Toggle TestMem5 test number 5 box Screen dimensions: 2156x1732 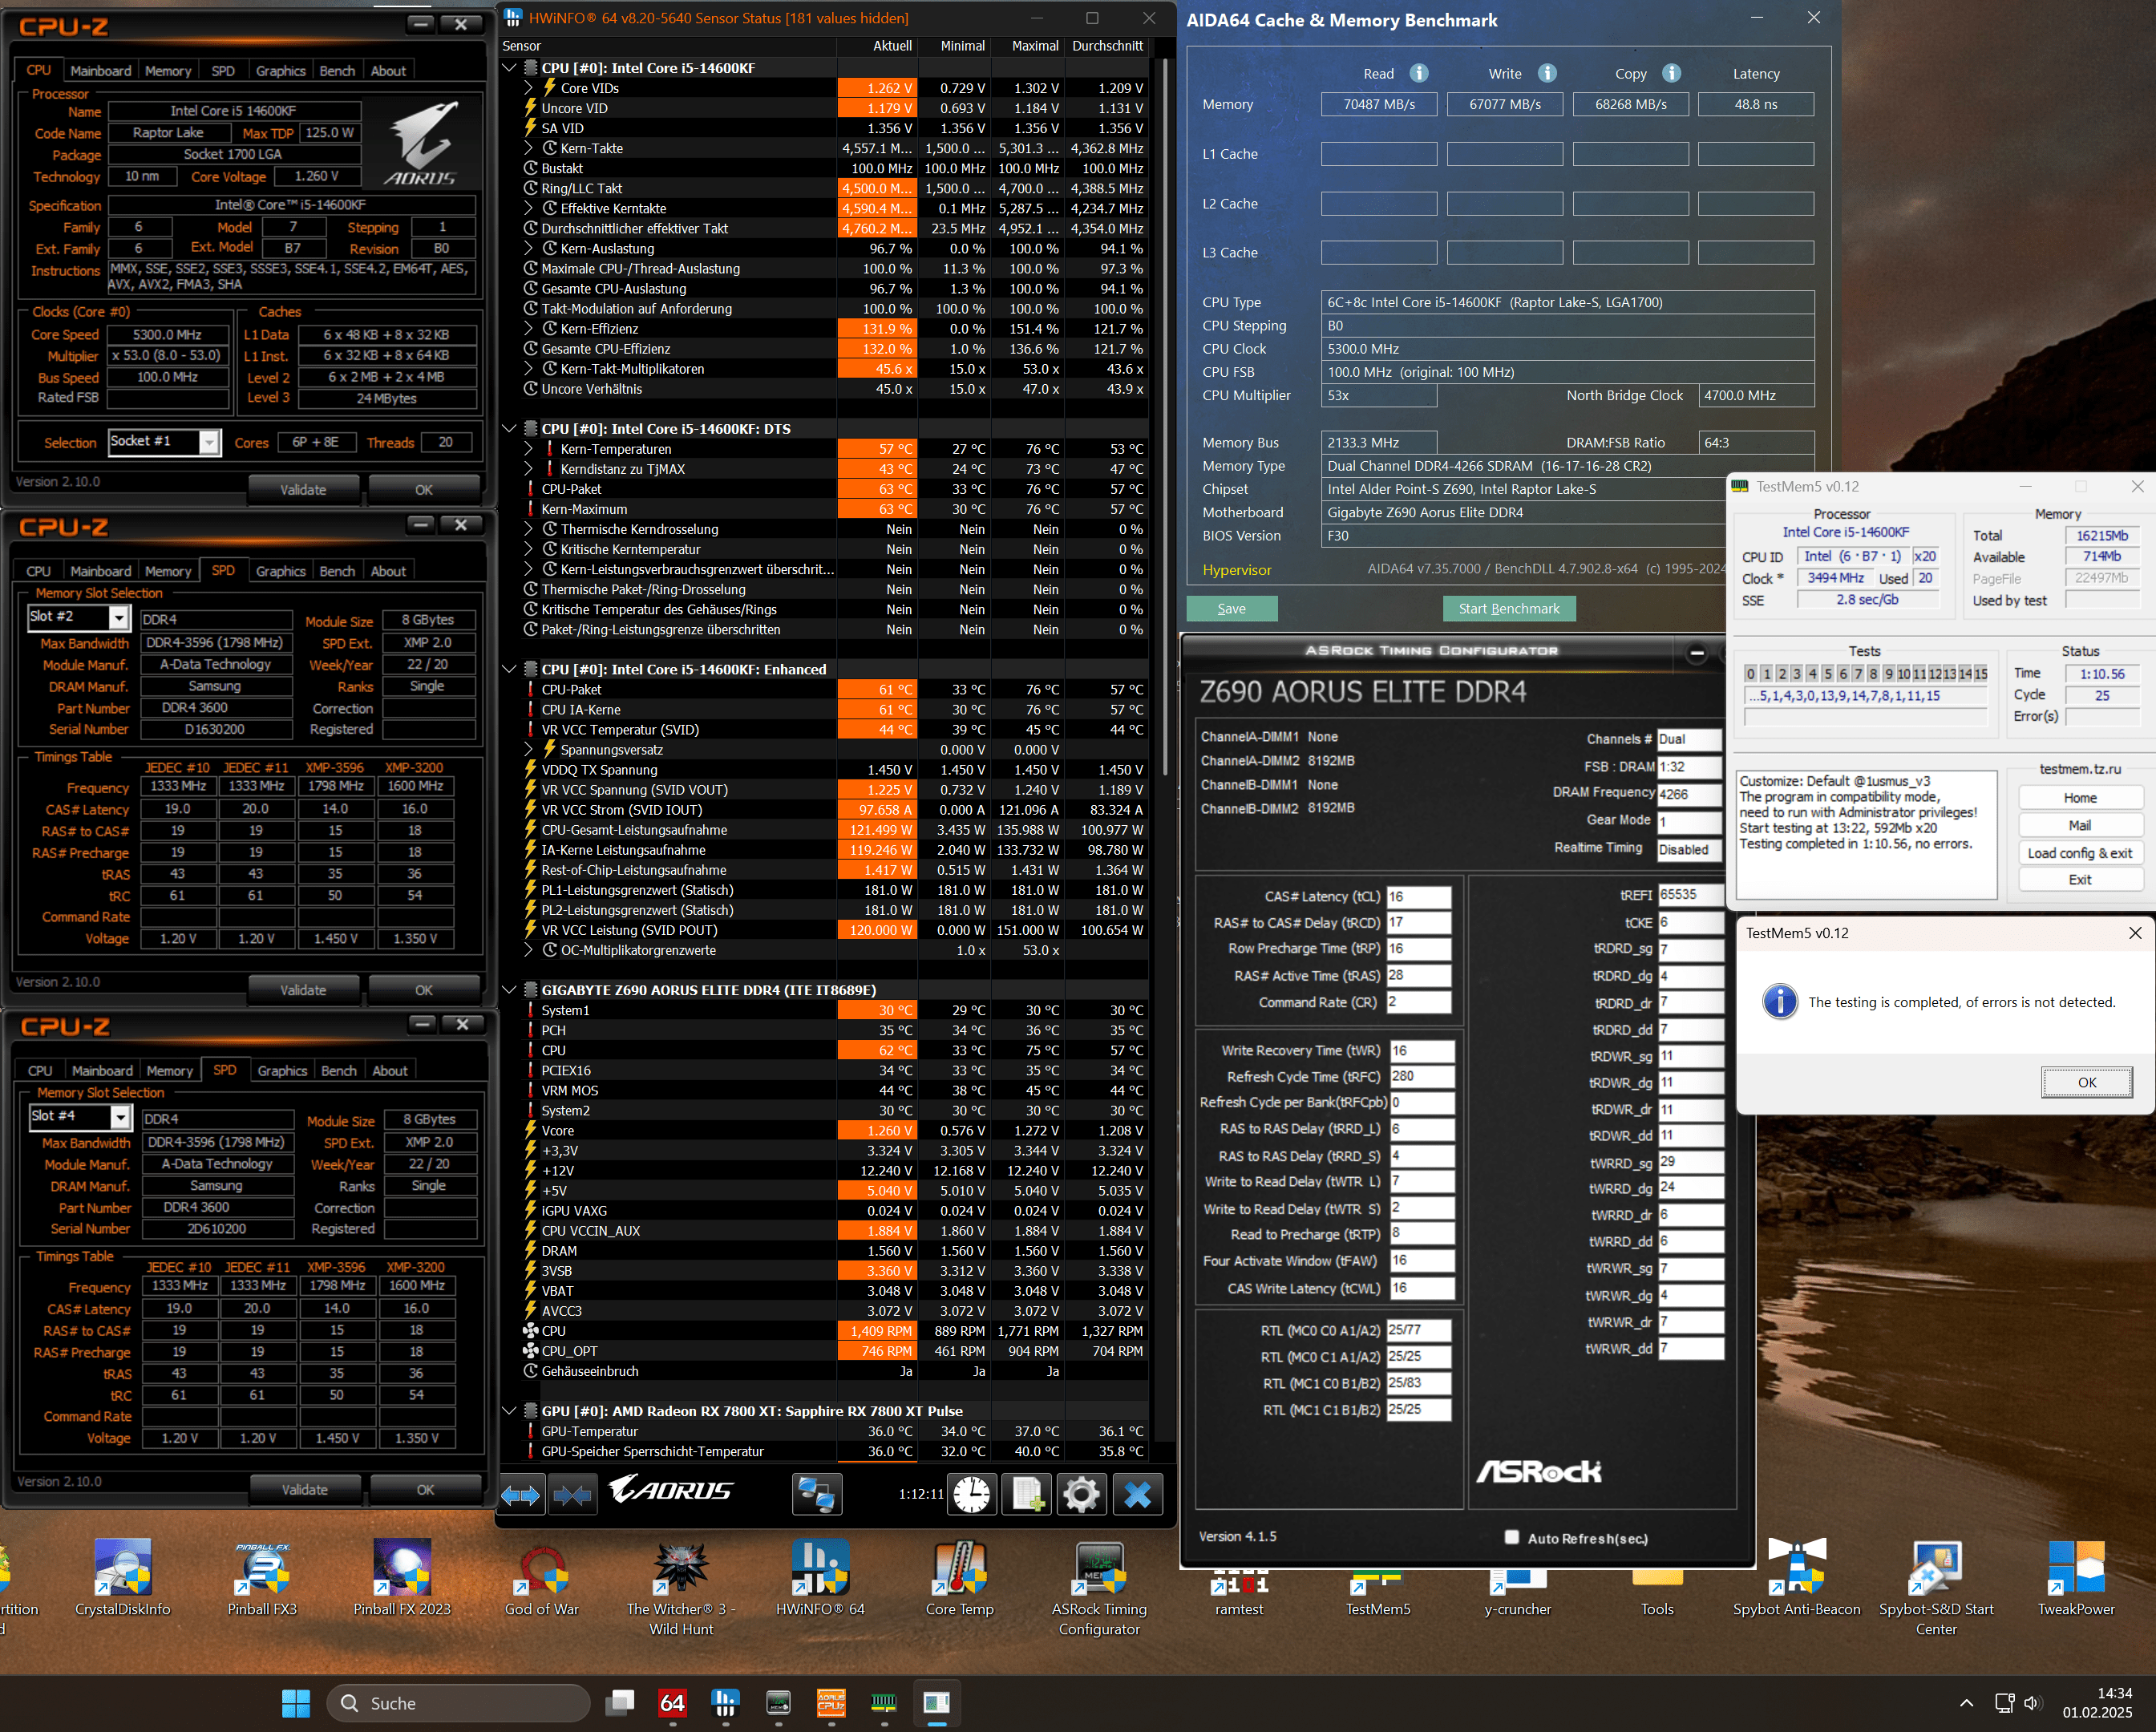1827,674
